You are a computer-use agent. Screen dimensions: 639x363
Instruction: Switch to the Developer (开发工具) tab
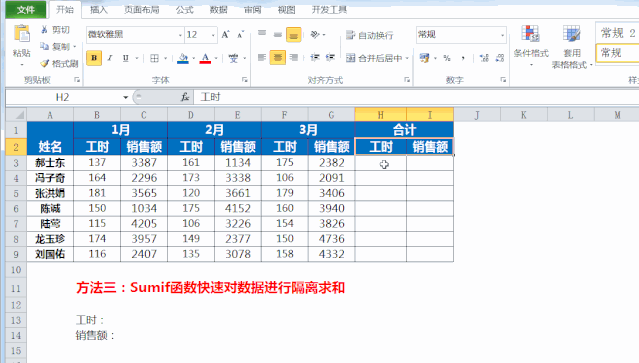[x=329, y=9]
